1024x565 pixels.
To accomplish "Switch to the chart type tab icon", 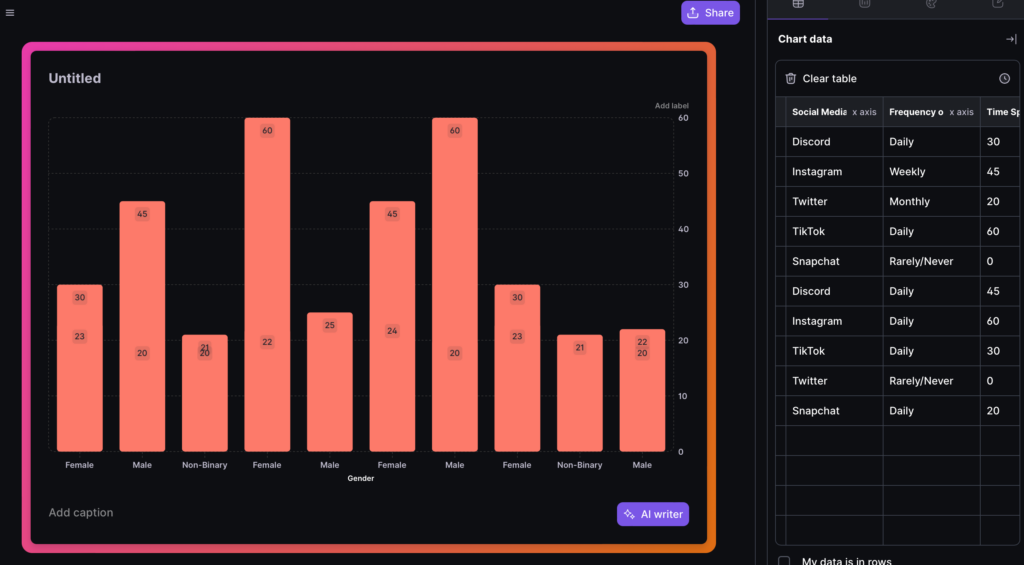I will (864, 5).
